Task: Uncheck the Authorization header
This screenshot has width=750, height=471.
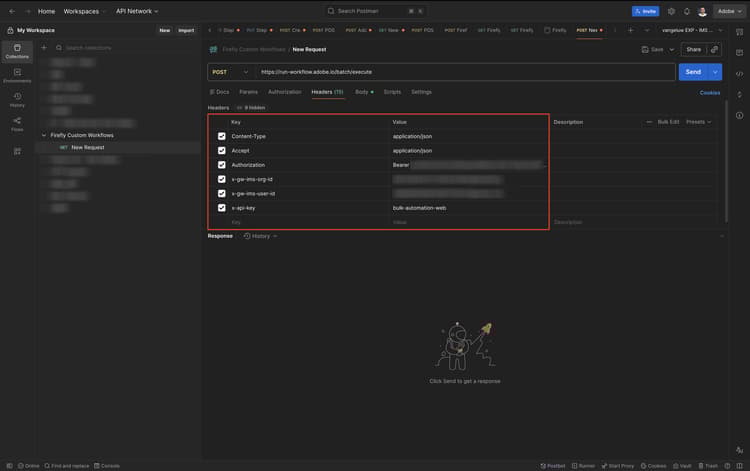Action: (221, 165)
